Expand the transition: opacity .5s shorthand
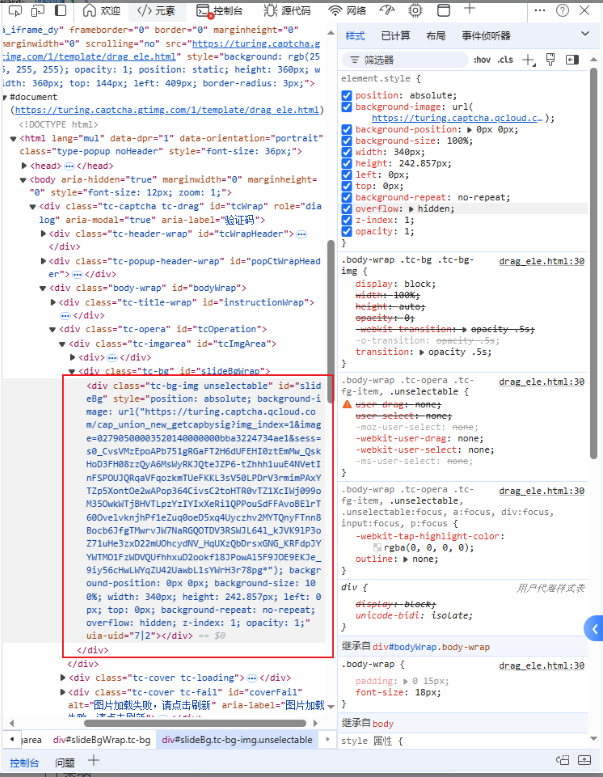Screen dimensions: 603x777 pyautogui.click(x=422, y=352)
